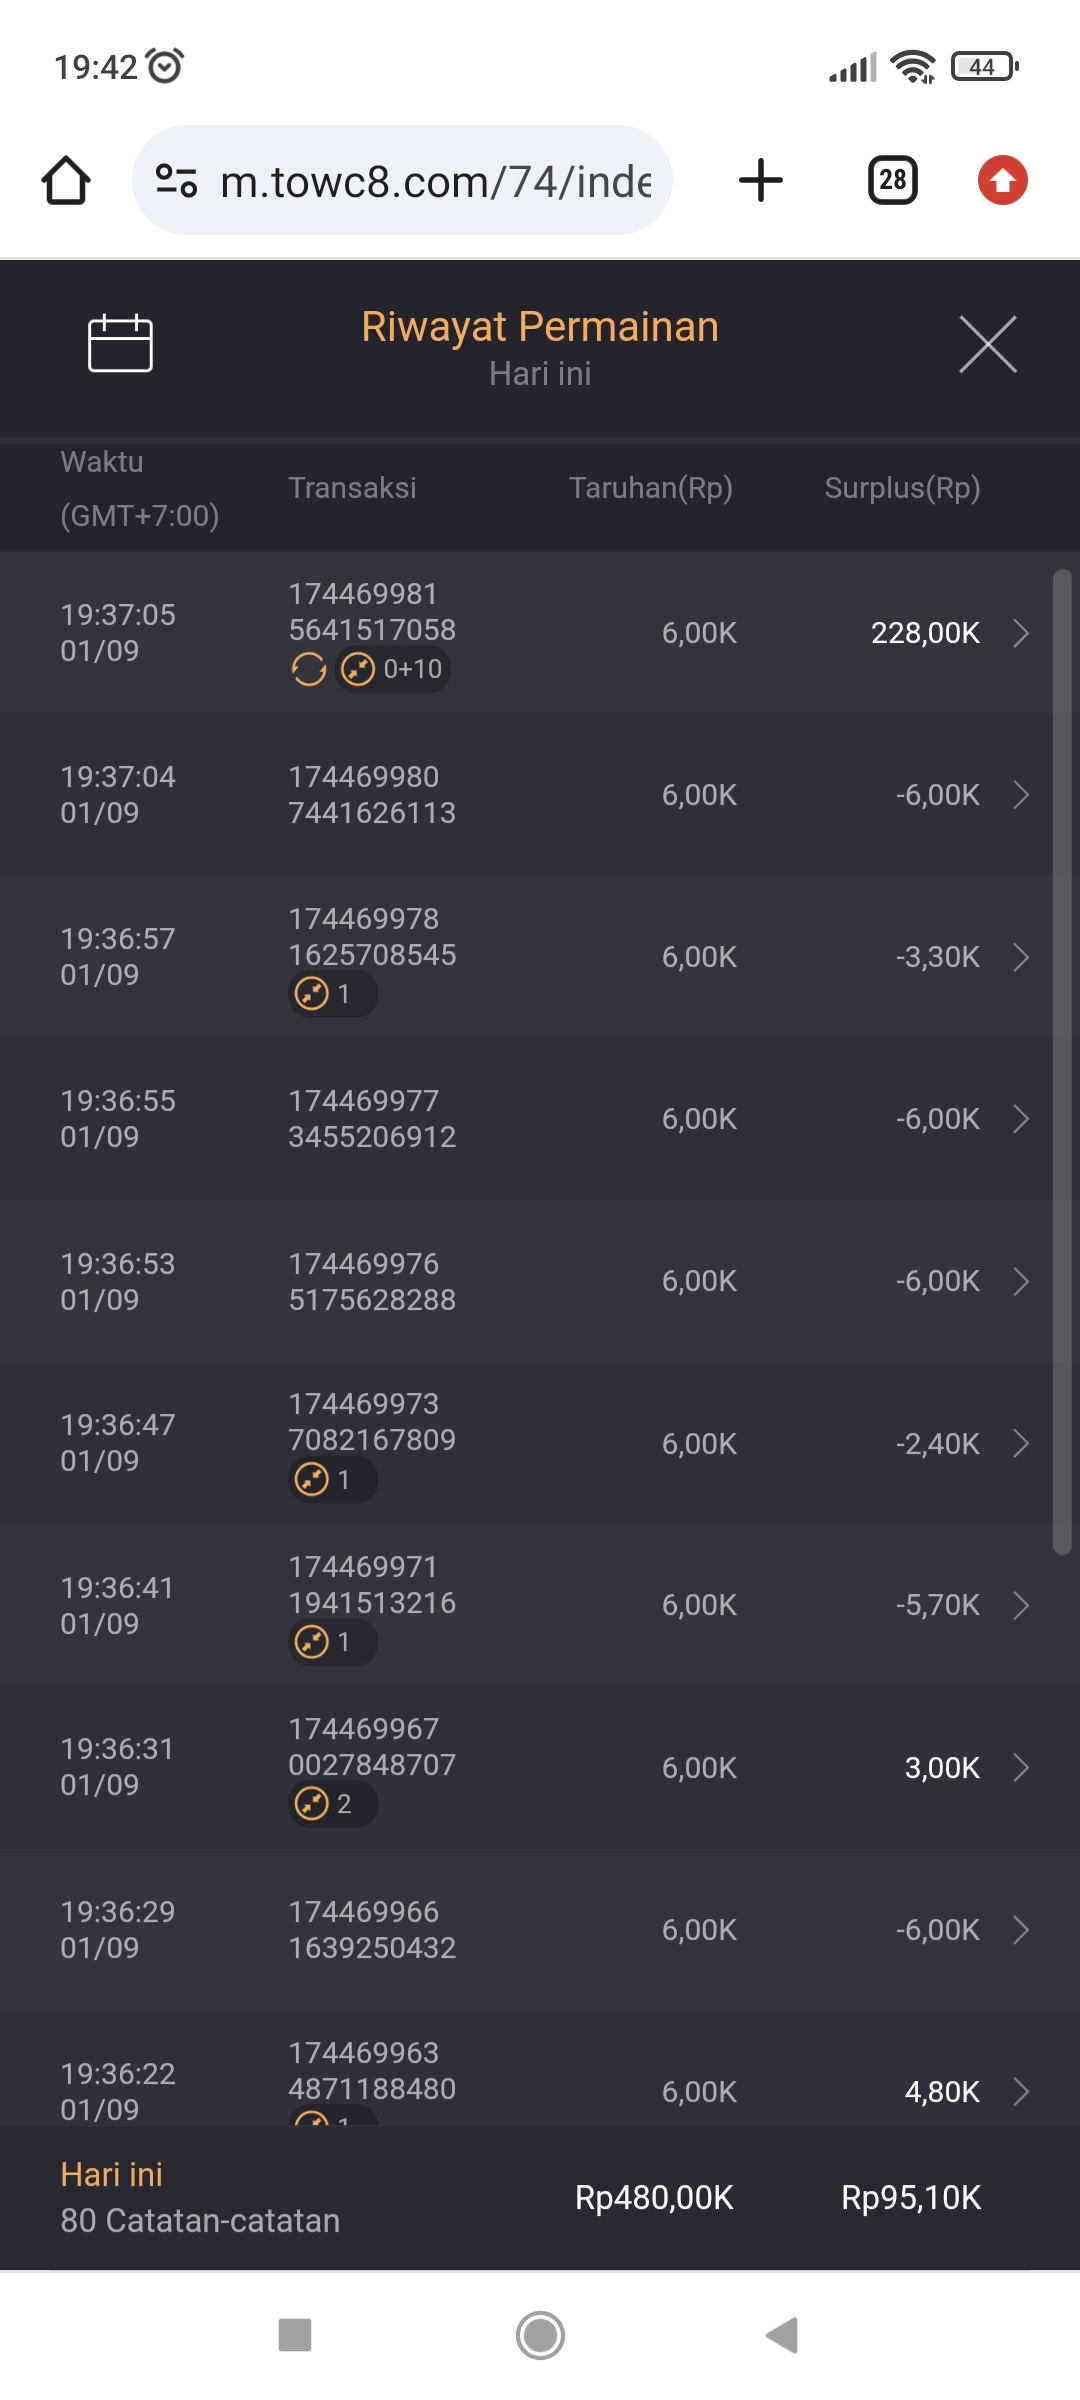Expand the 19:37:04 transaction chevron

[1020, 795]
